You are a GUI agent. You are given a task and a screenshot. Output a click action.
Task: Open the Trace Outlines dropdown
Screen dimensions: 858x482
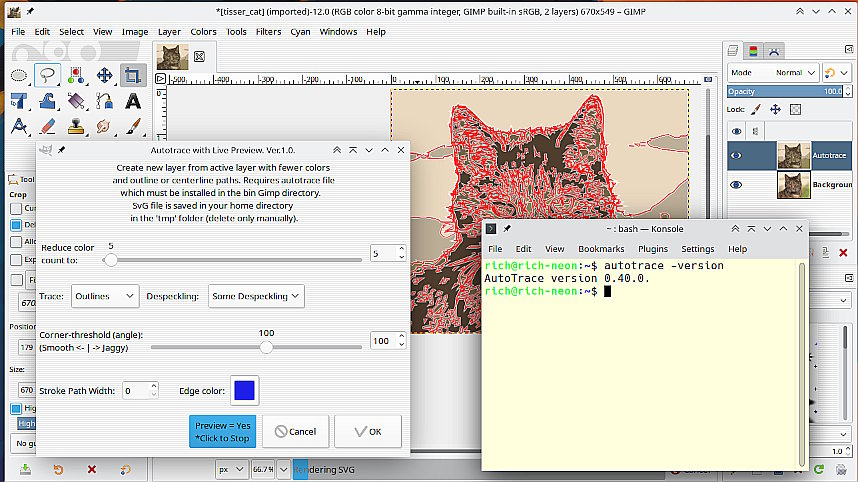(x=105, y=296)
